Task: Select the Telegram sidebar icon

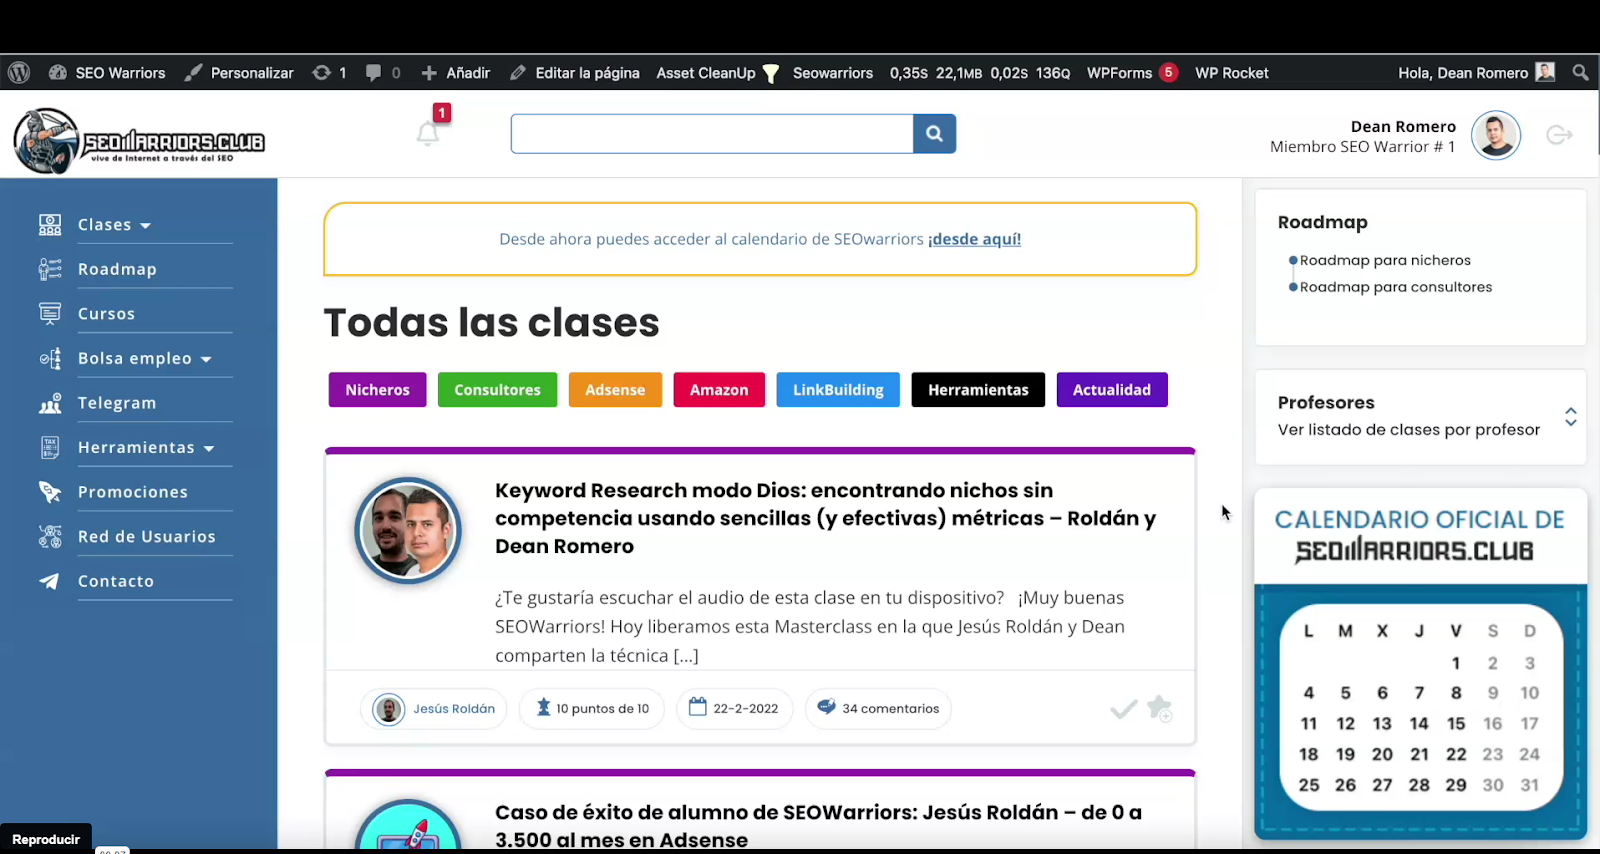Action: 50,403
